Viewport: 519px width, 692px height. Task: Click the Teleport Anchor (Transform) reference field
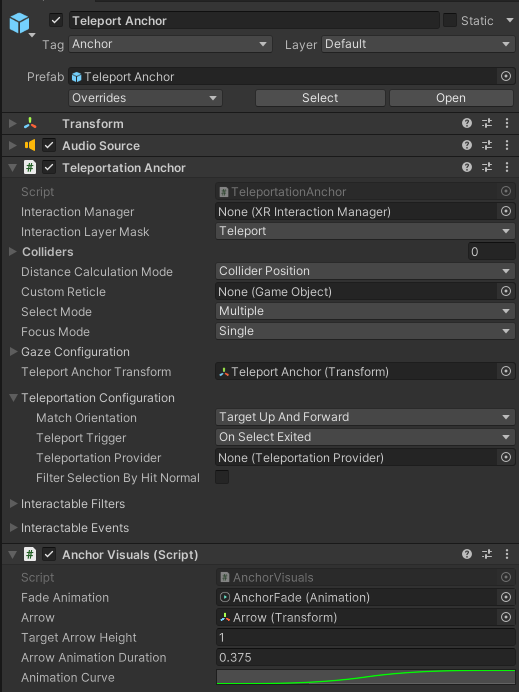click(357, 372)
